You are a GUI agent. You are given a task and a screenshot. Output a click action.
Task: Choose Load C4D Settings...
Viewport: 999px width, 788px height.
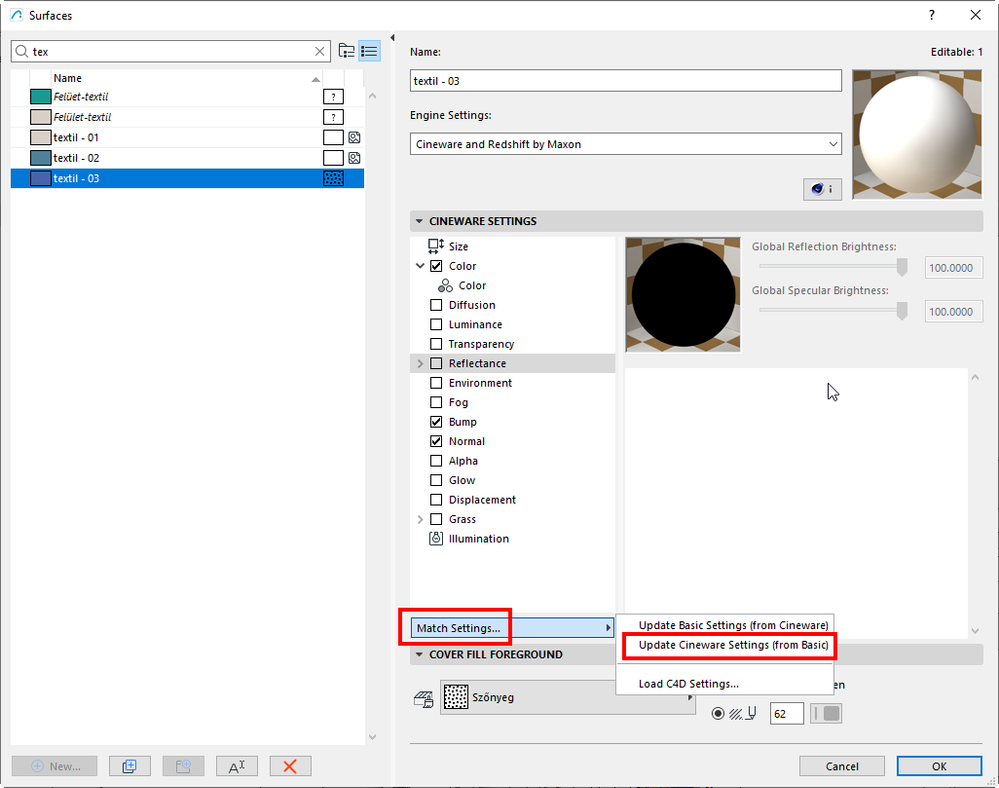[689, 684]
